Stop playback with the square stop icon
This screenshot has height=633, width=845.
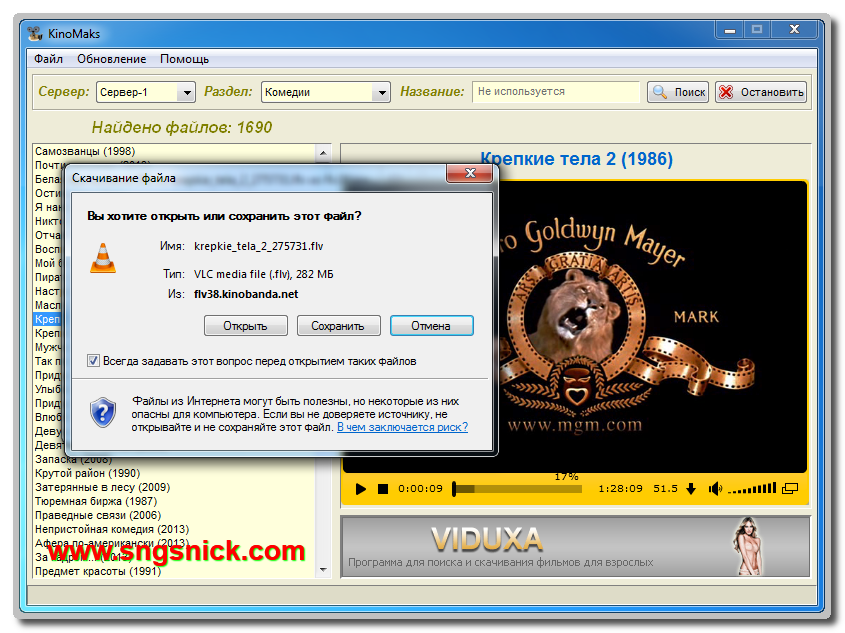pos(383,489)
